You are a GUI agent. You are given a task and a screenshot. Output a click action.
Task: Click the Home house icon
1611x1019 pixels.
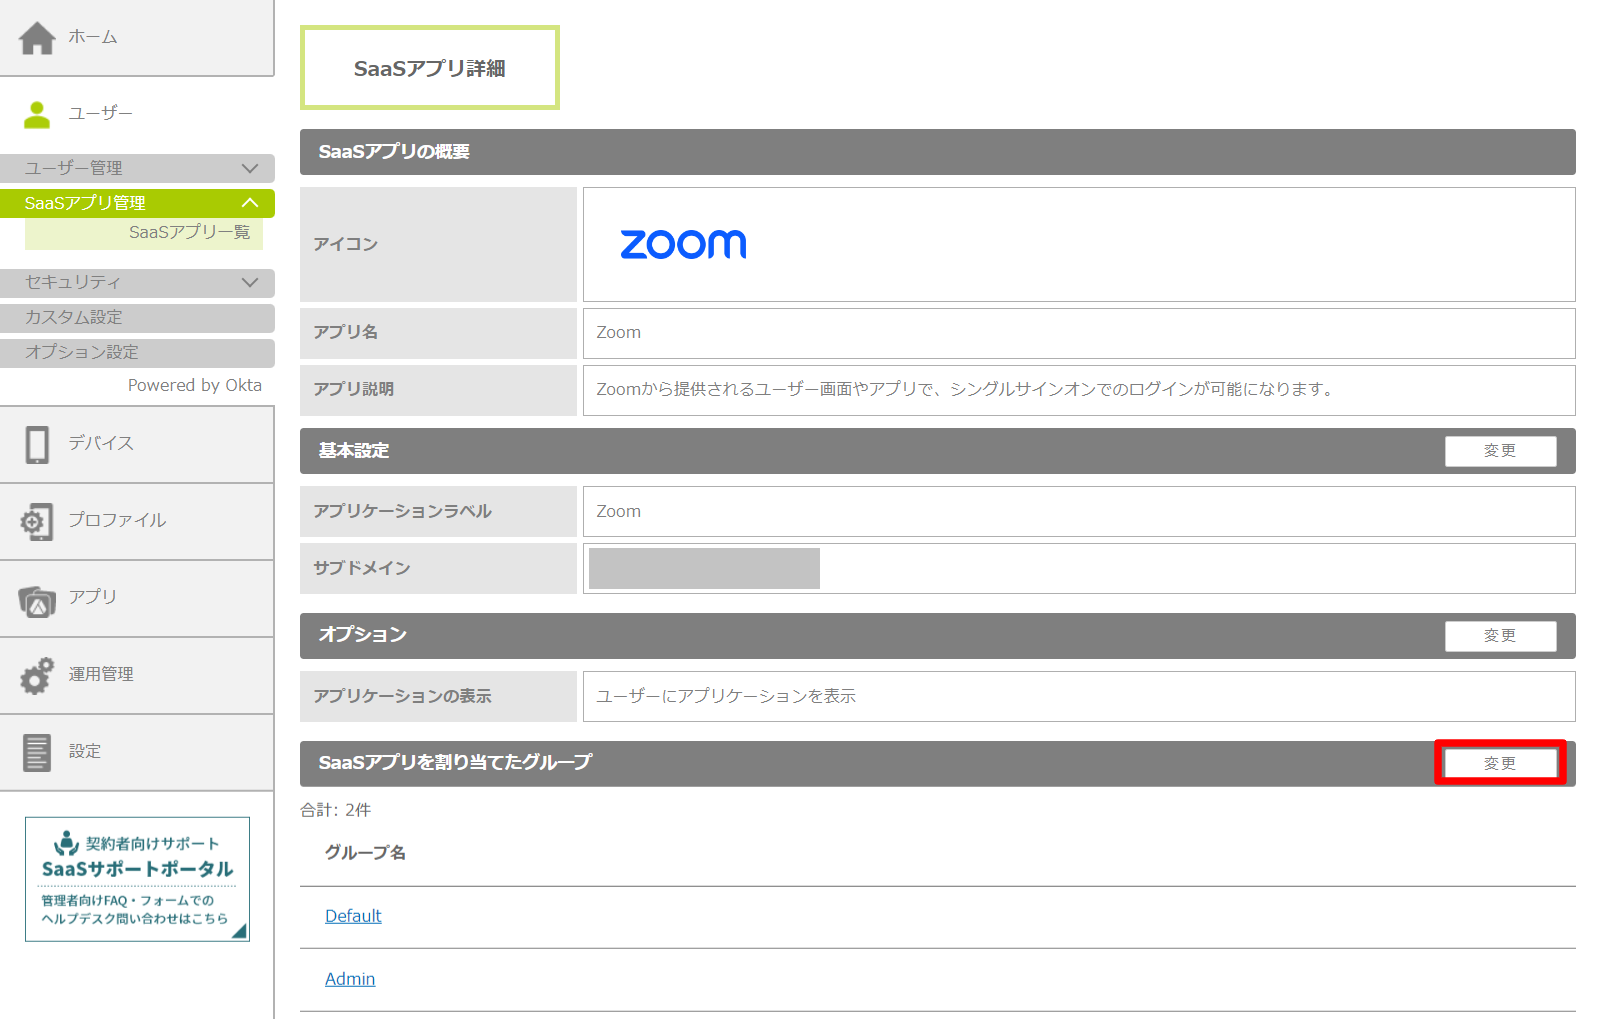(x=37, y=38)
